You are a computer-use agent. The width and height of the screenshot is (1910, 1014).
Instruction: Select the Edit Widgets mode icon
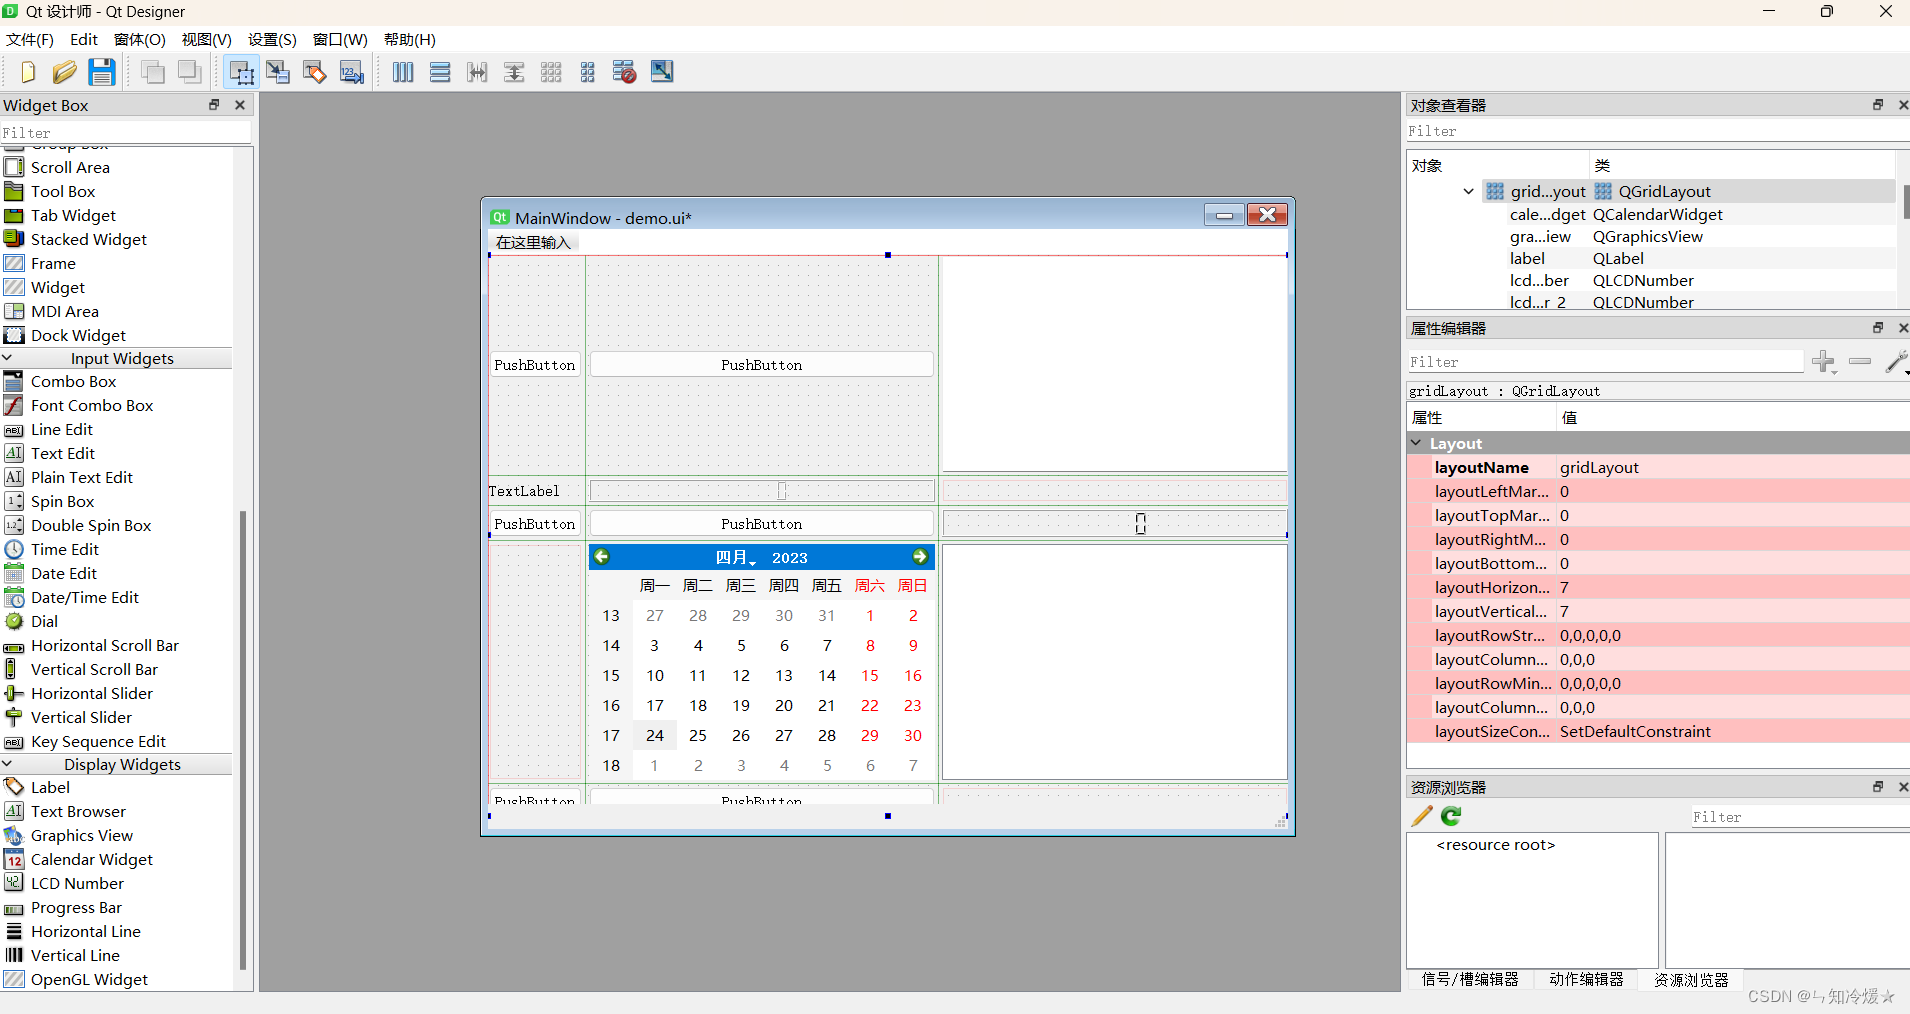pos(241,72)
